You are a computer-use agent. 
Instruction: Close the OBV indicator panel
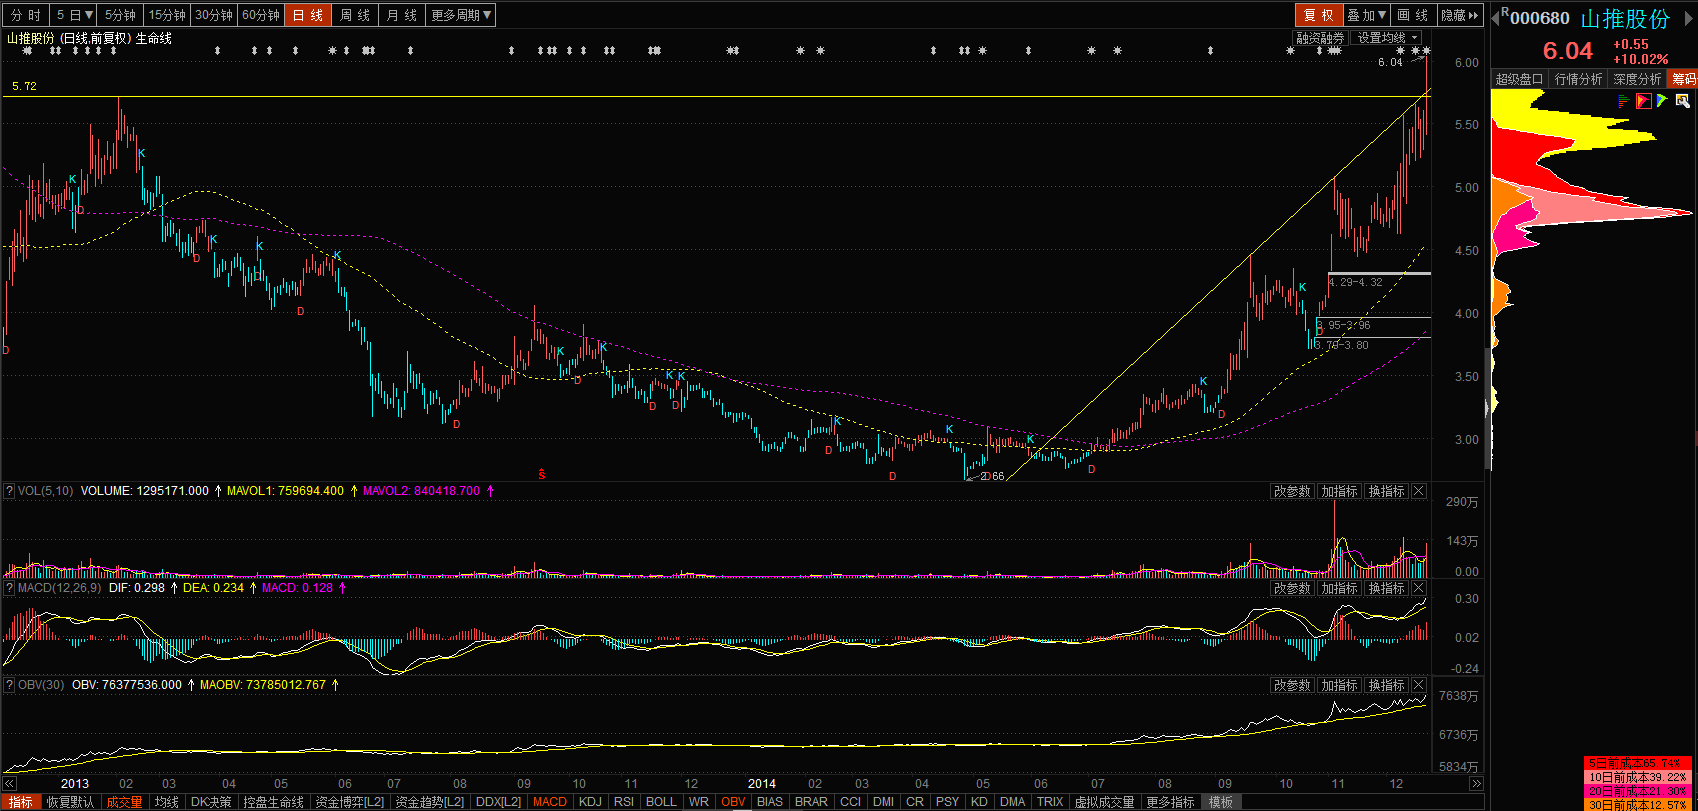1418,685
